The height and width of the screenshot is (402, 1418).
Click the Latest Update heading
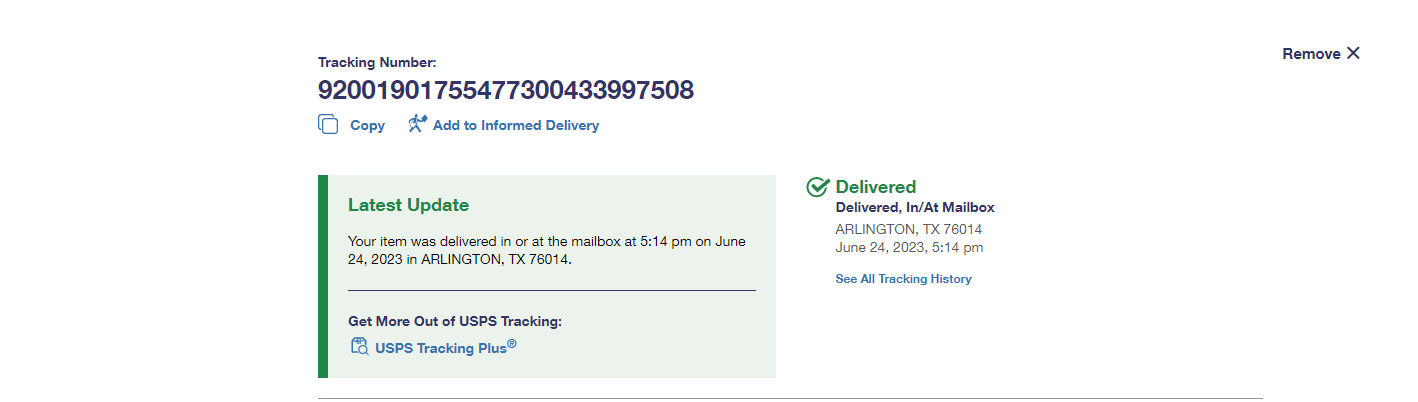(x=408, y=205)
